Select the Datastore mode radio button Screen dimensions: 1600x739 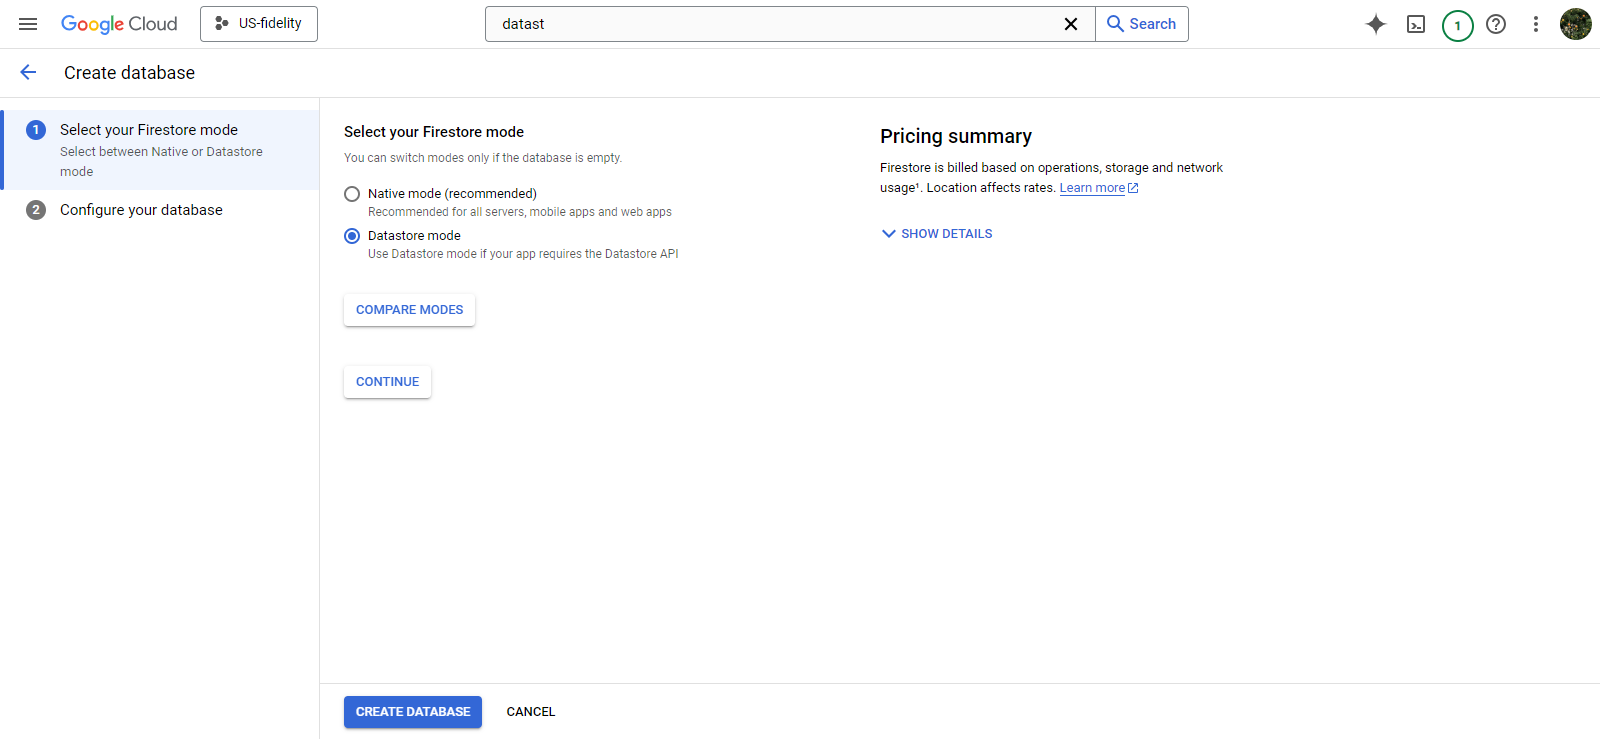[x=352, y=236]
